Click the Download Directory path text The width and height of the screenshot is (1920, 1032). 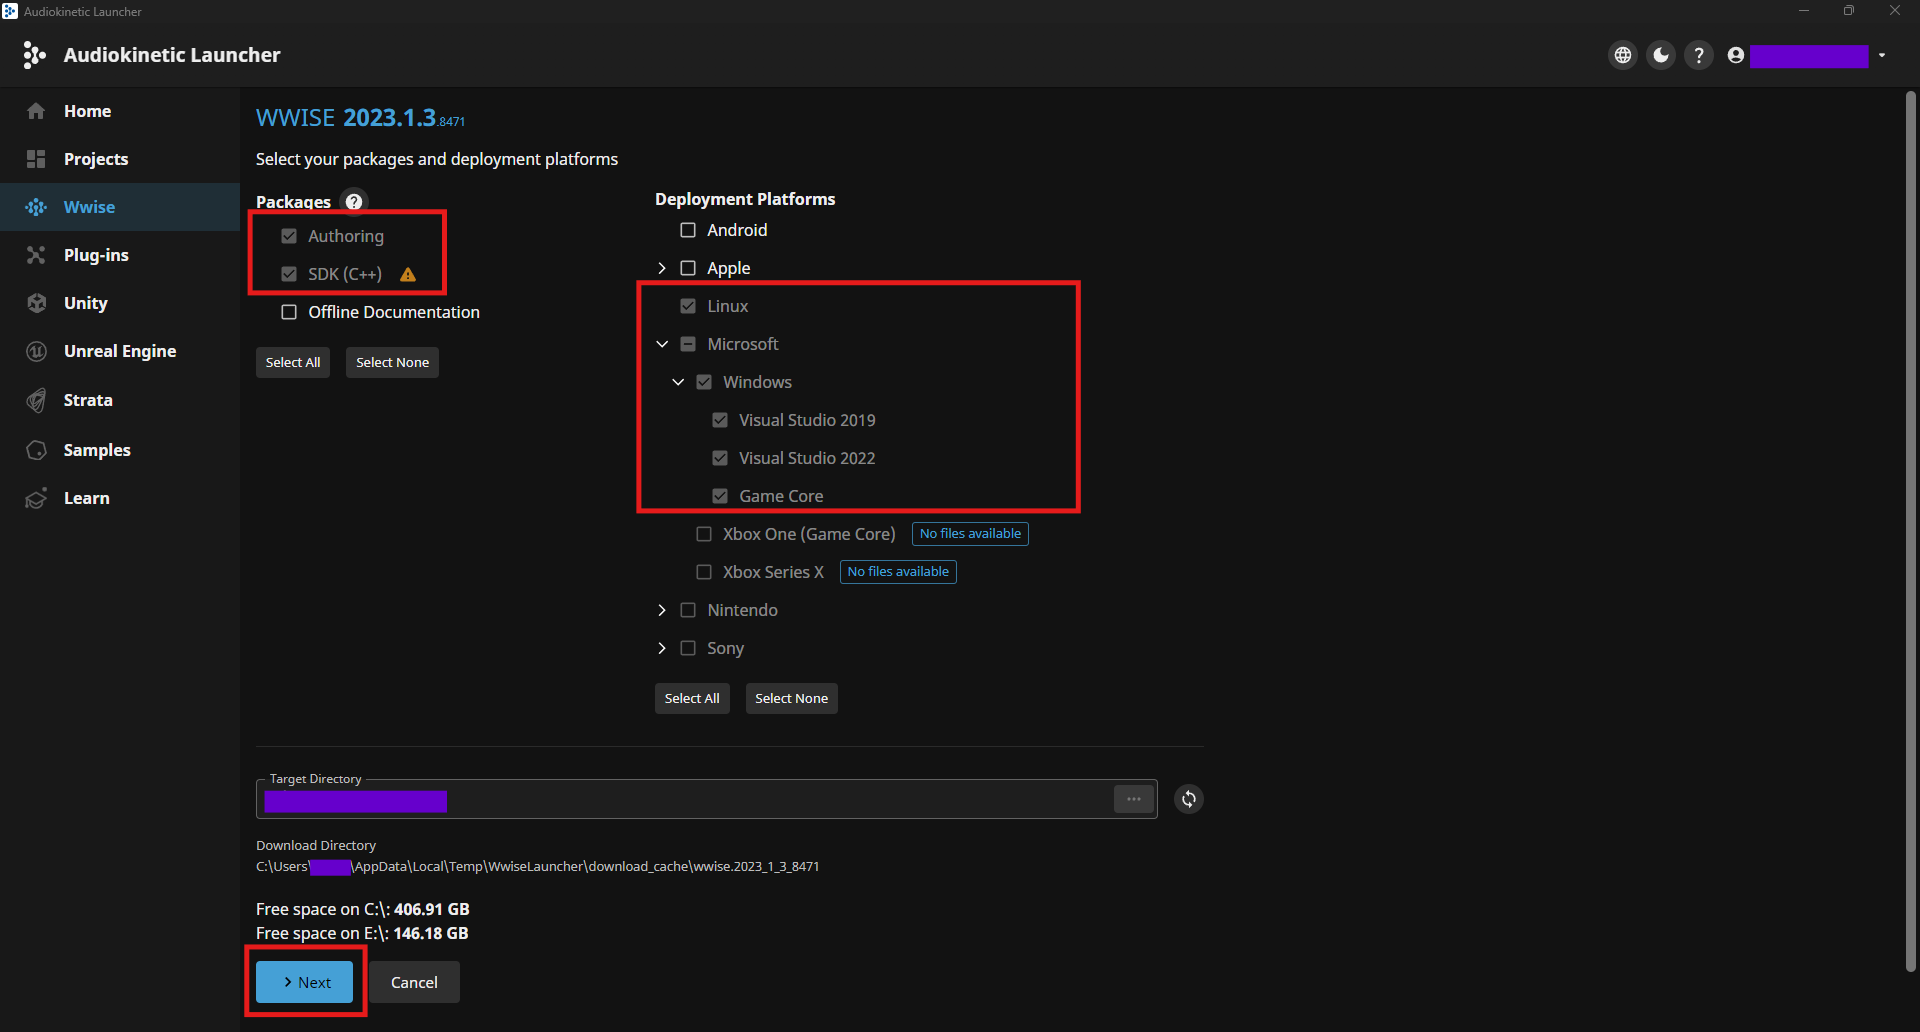click(538, 867)
